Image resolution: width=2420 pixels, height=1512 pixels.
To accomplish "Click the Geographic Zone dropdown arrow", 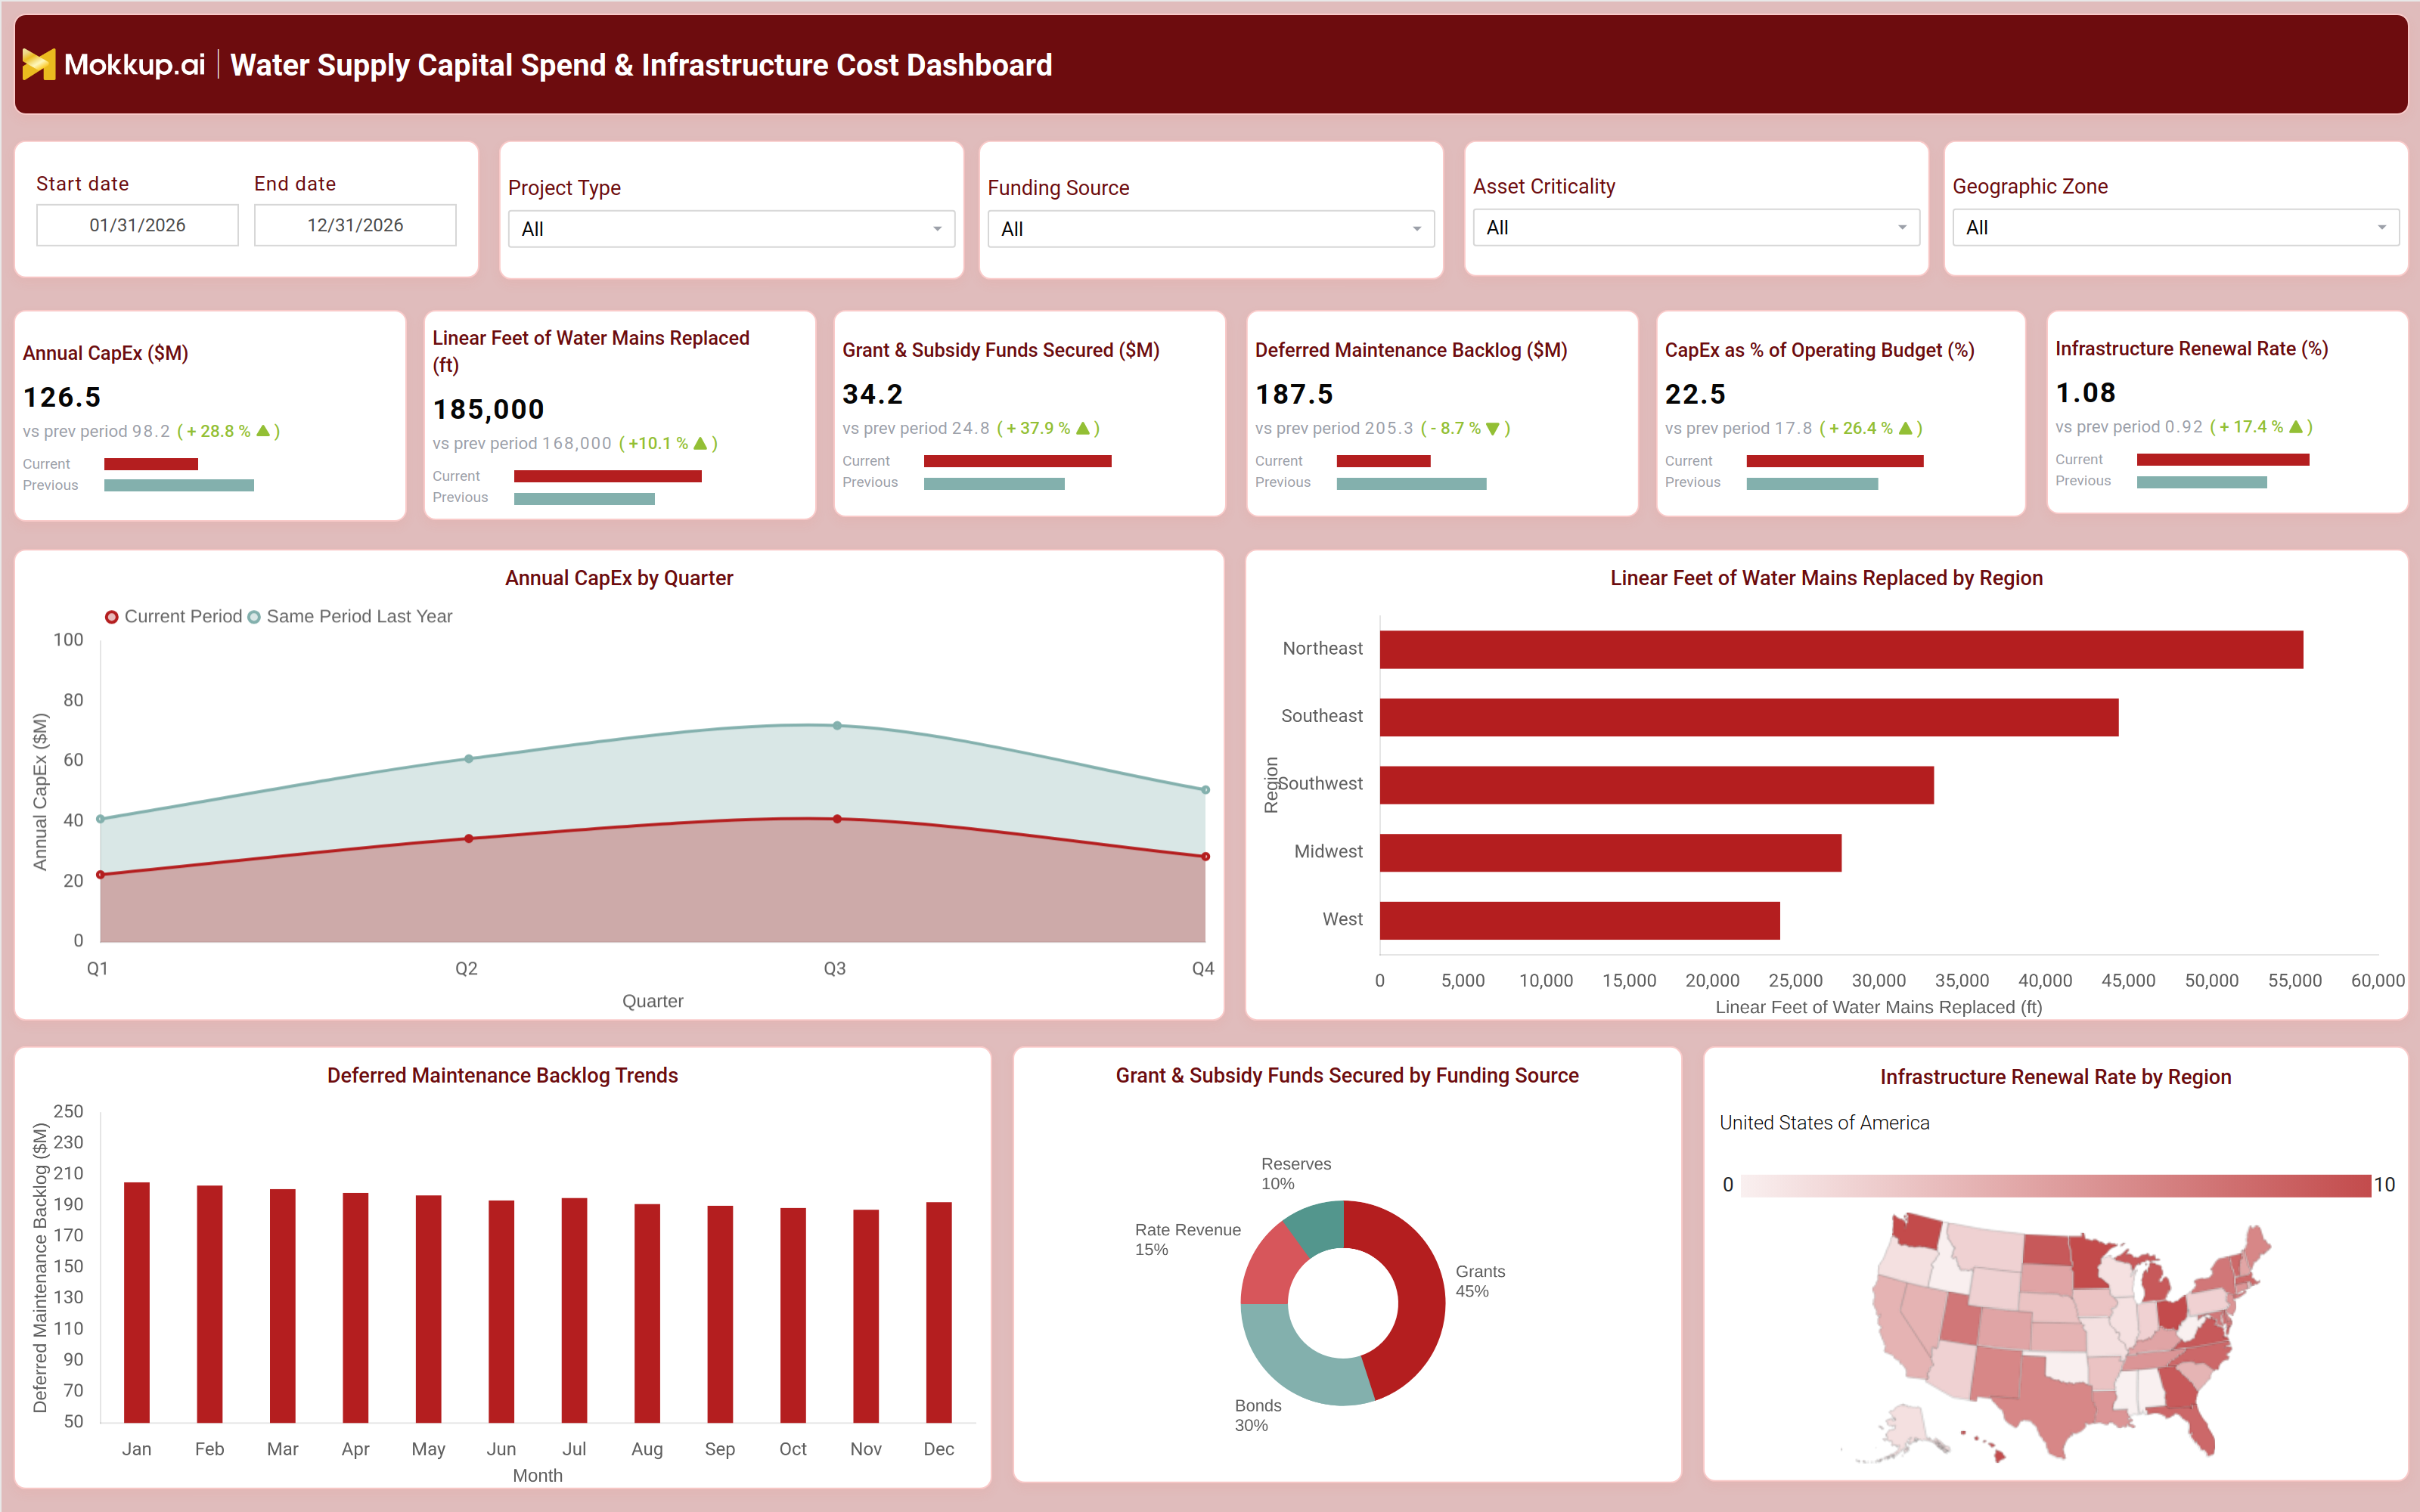I will [x=2381, y=228].
